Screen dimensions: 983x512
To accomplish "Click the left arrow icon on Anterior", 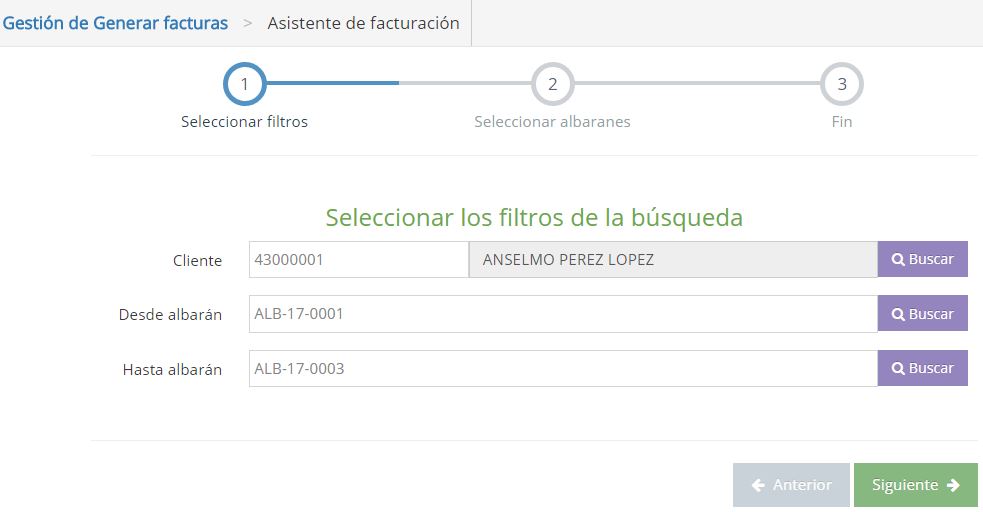I will pos(758,485).
